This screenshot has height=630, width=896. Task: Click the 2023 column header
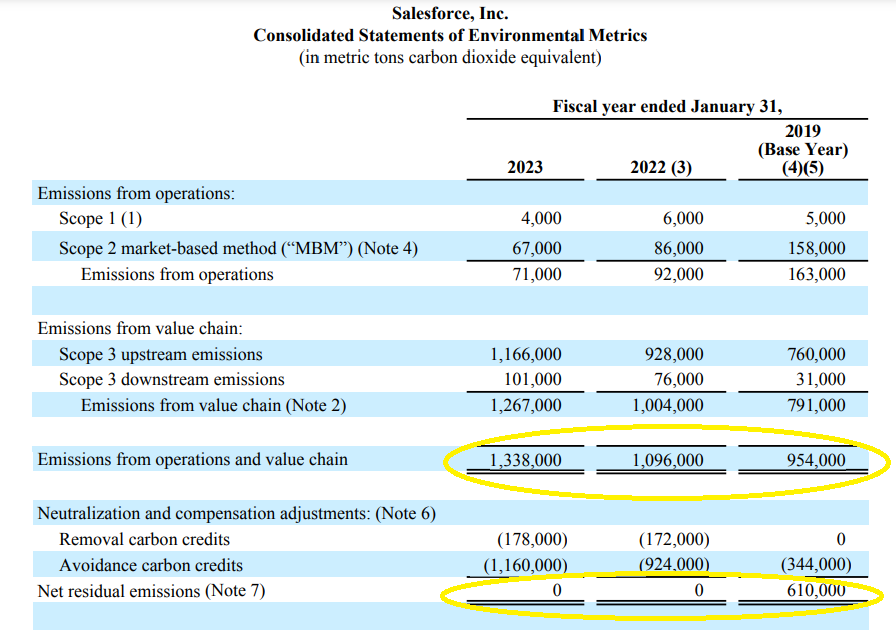click(x=525, y=167)
